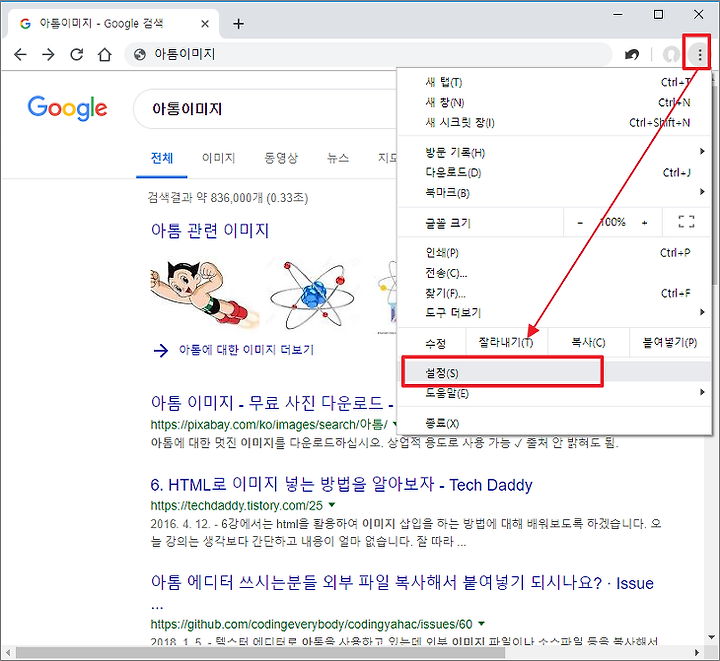Image resolution: width=720 pixels, height=661 pixels.
Task: Click horizontal scrollbar right arrow
Action: 697,652
